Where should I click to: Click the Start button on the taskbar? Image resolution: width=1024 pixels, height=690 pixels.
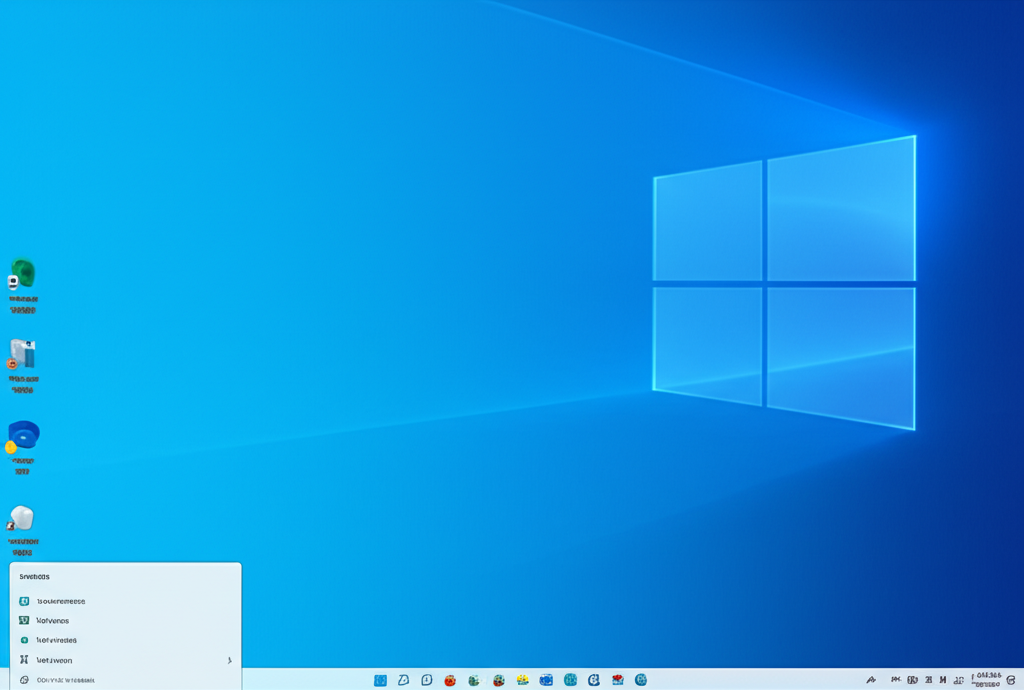380,680
